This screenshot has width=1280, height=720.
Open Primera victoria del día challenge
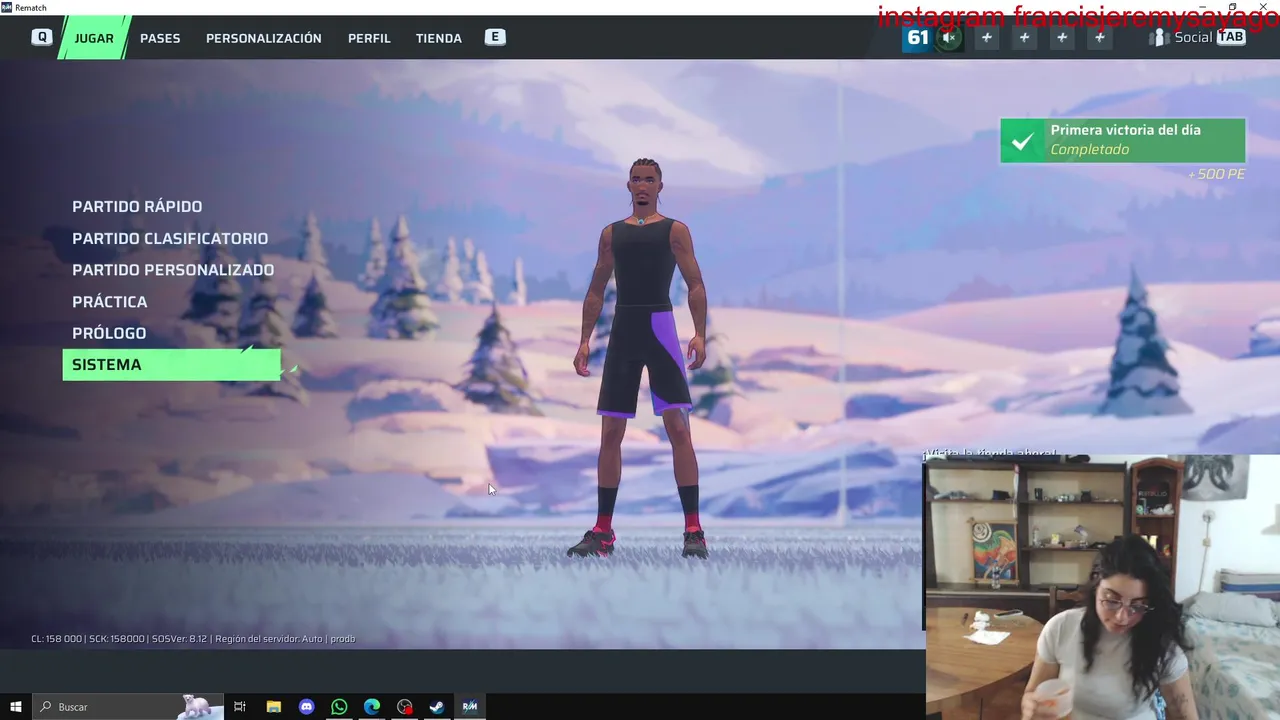1123,140
